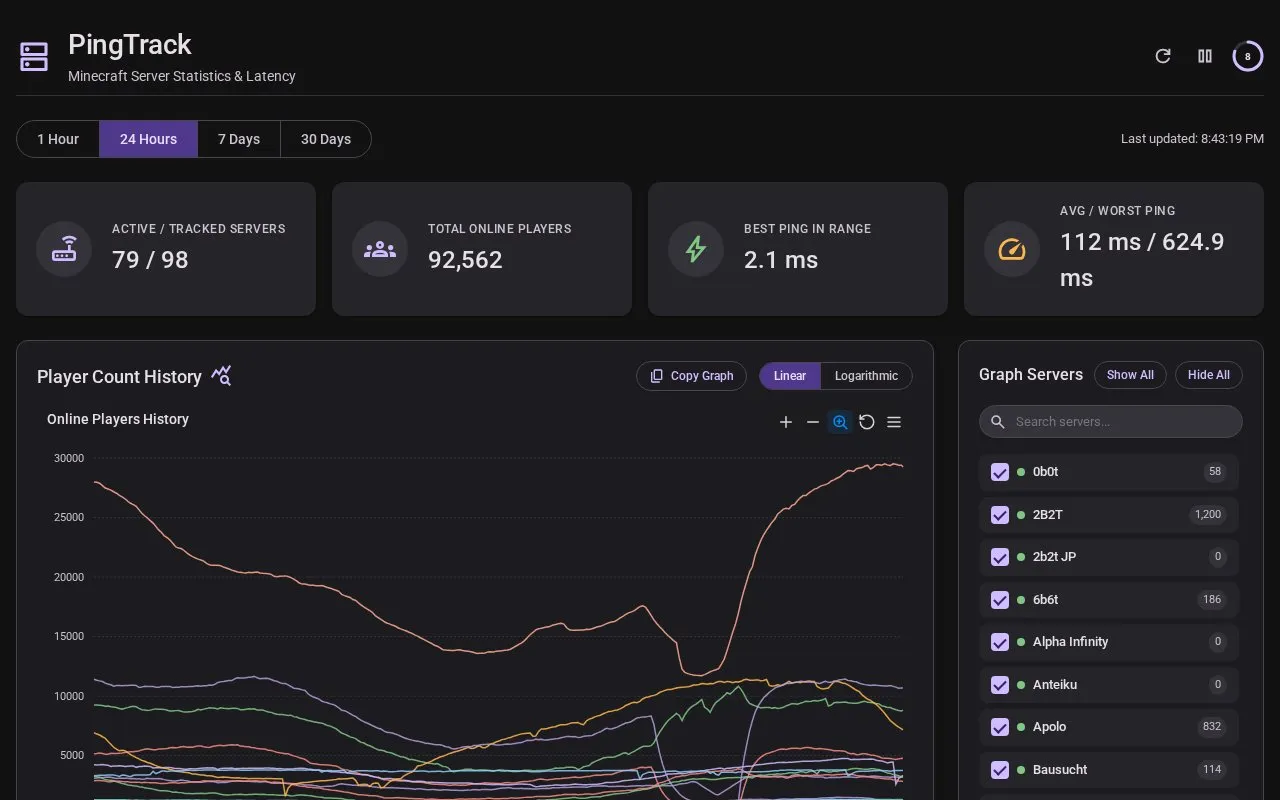Switch to the 7 Days range
This screenshot has width=1280, height=800.
[239, 139]
